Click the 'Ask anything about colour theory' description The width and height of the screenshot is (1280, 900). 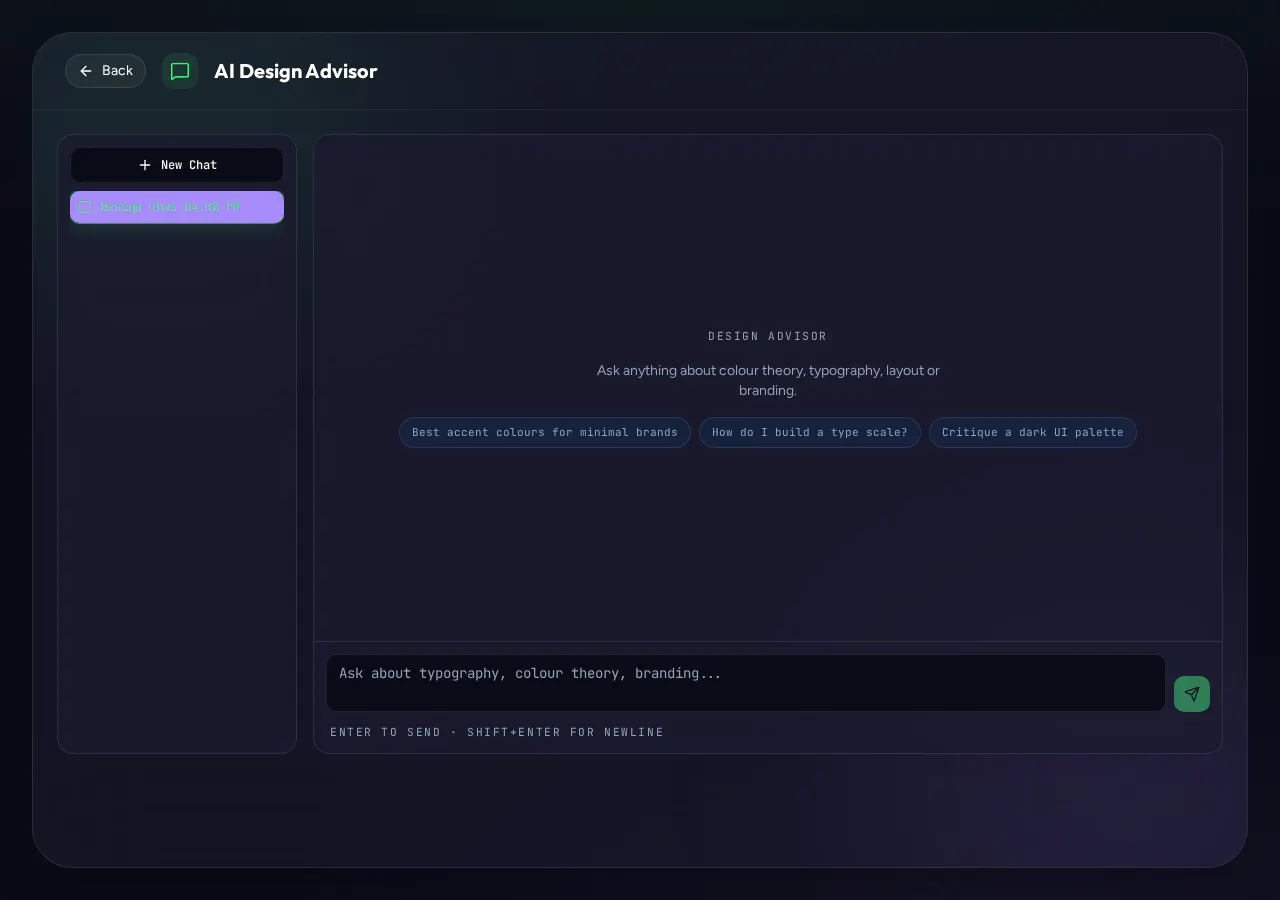(x=768, y=380)
